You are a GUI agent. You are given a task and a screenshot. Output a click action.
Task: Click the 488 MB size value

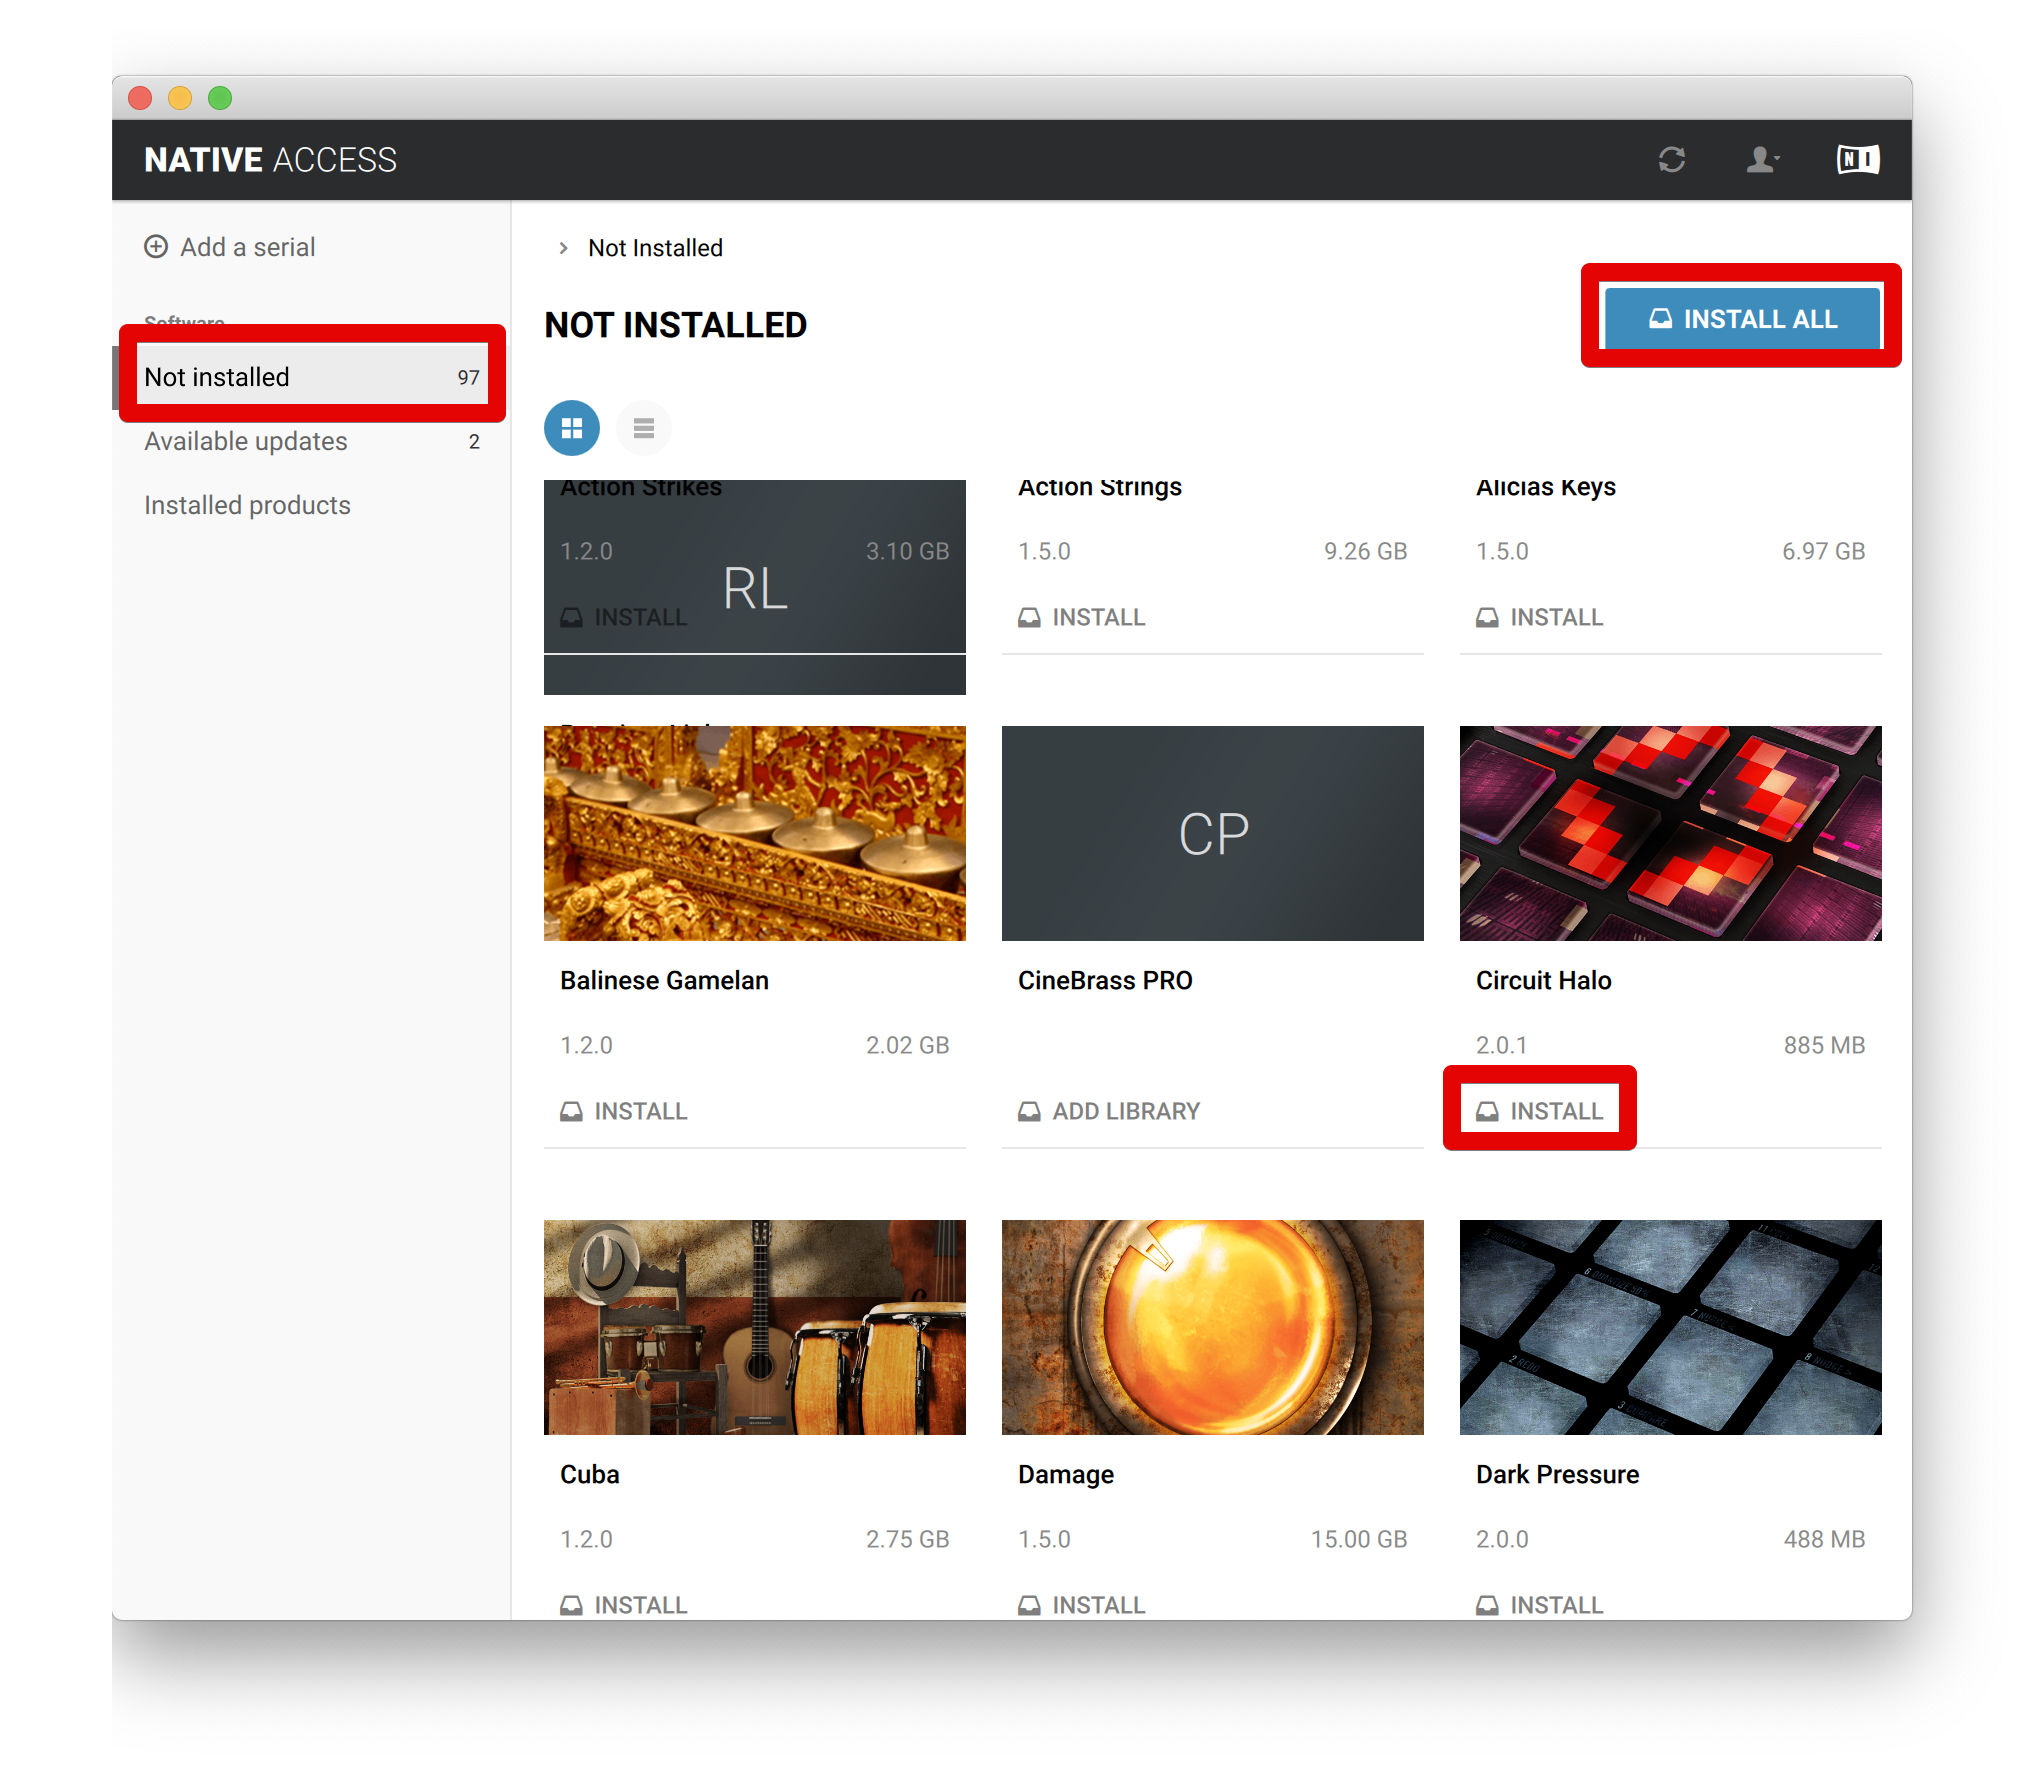(x=1824, y=1539)
